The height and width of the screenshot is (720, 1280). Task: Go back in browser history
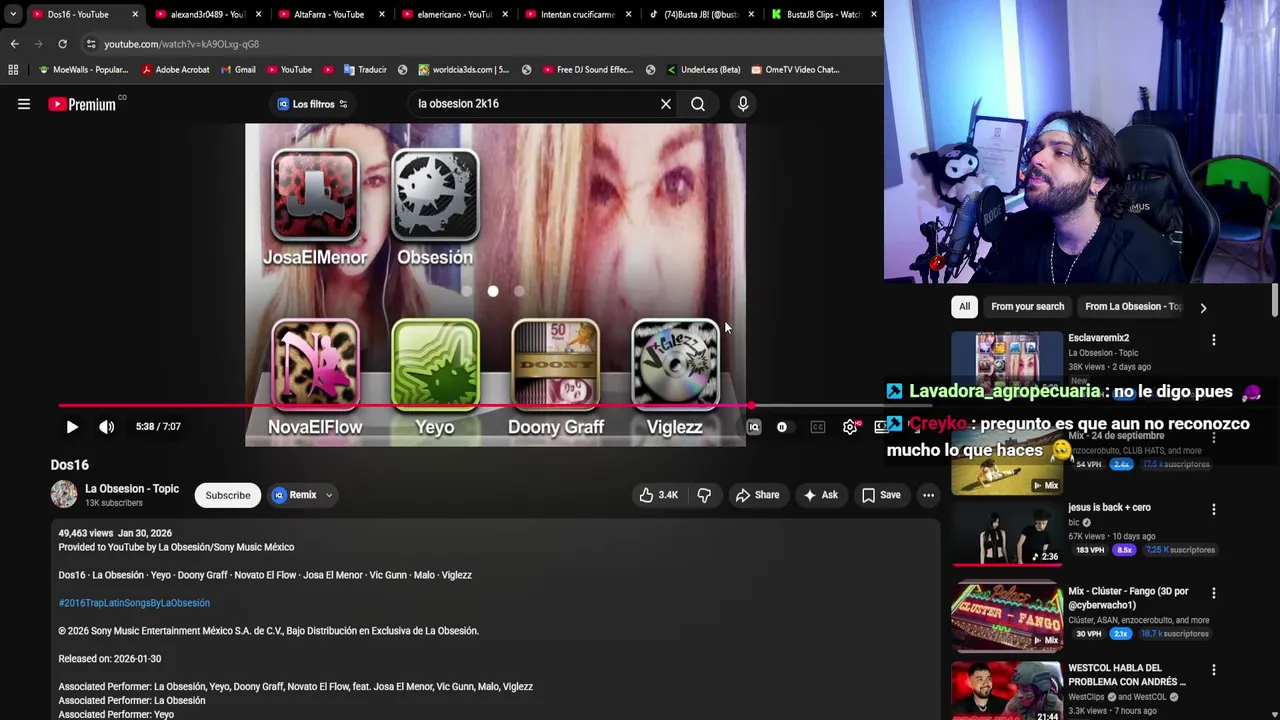point(14,44)
